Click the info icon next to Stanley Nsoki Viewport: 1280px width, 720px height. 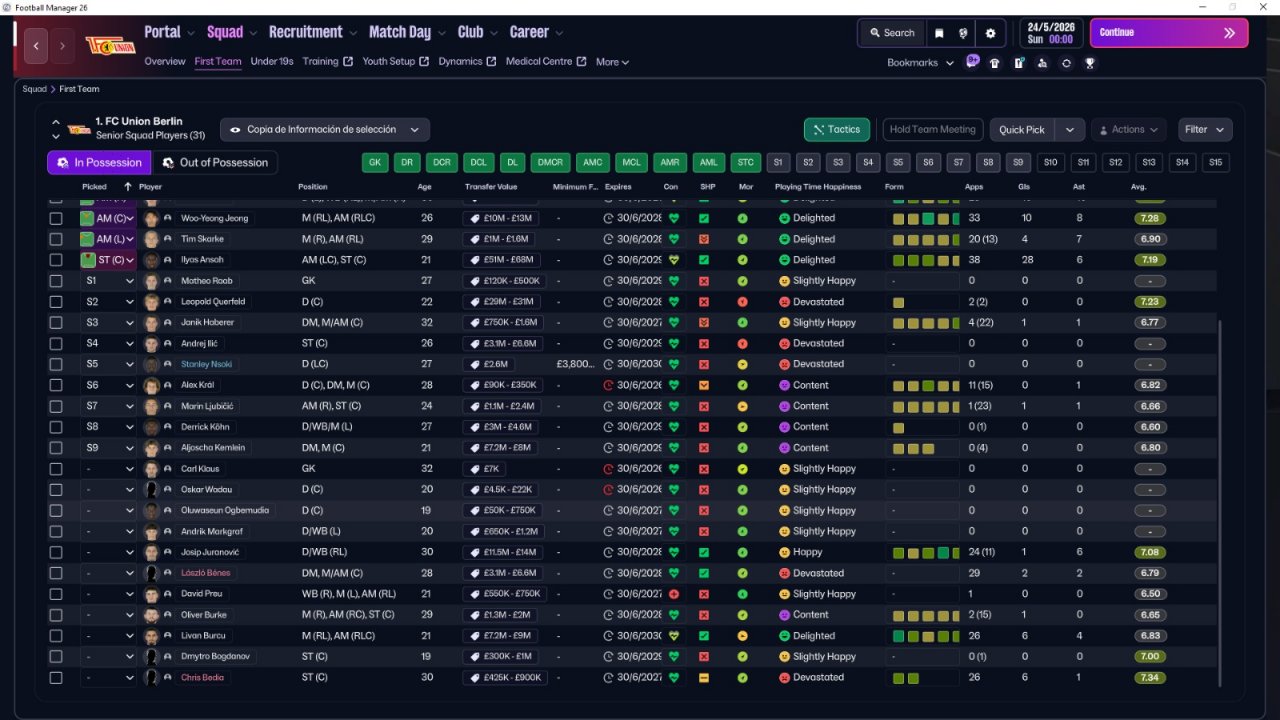[168, 364]
